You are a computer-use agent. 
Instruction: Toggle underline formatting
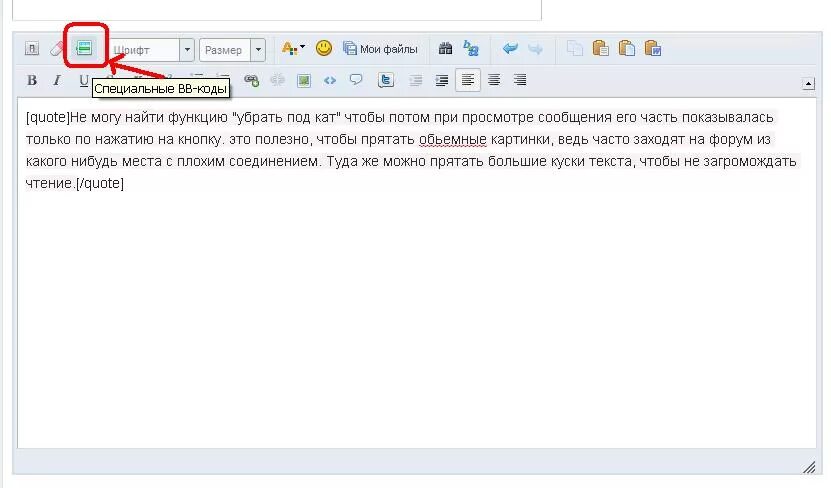(x=83, y=80)
